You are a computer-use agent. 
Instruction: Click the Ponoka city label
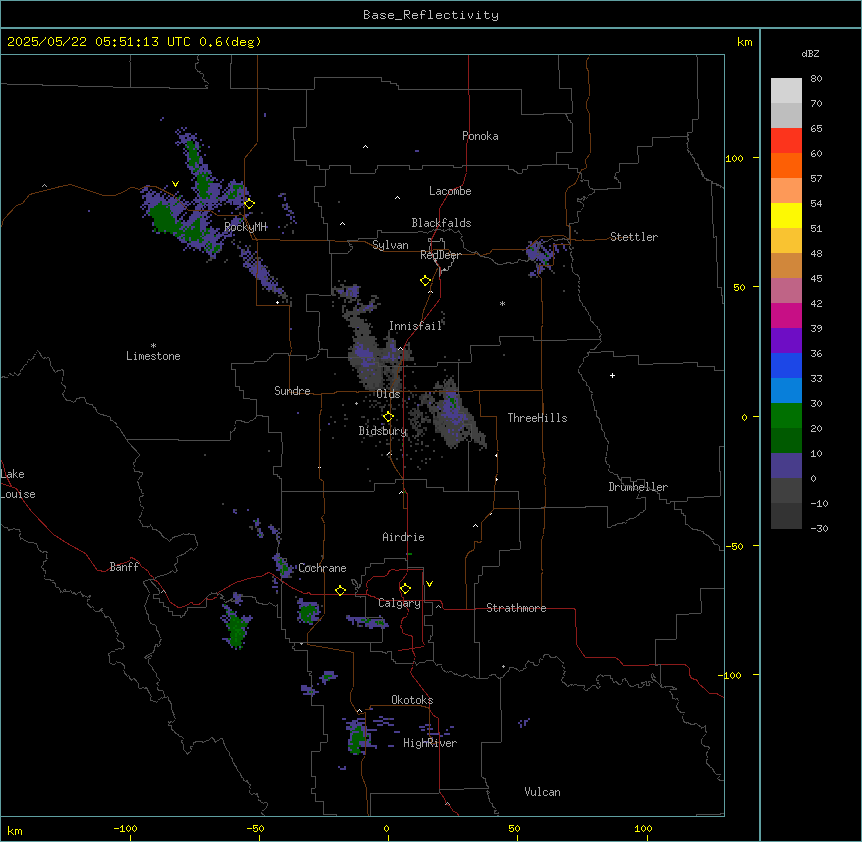[x=480, y=136]
